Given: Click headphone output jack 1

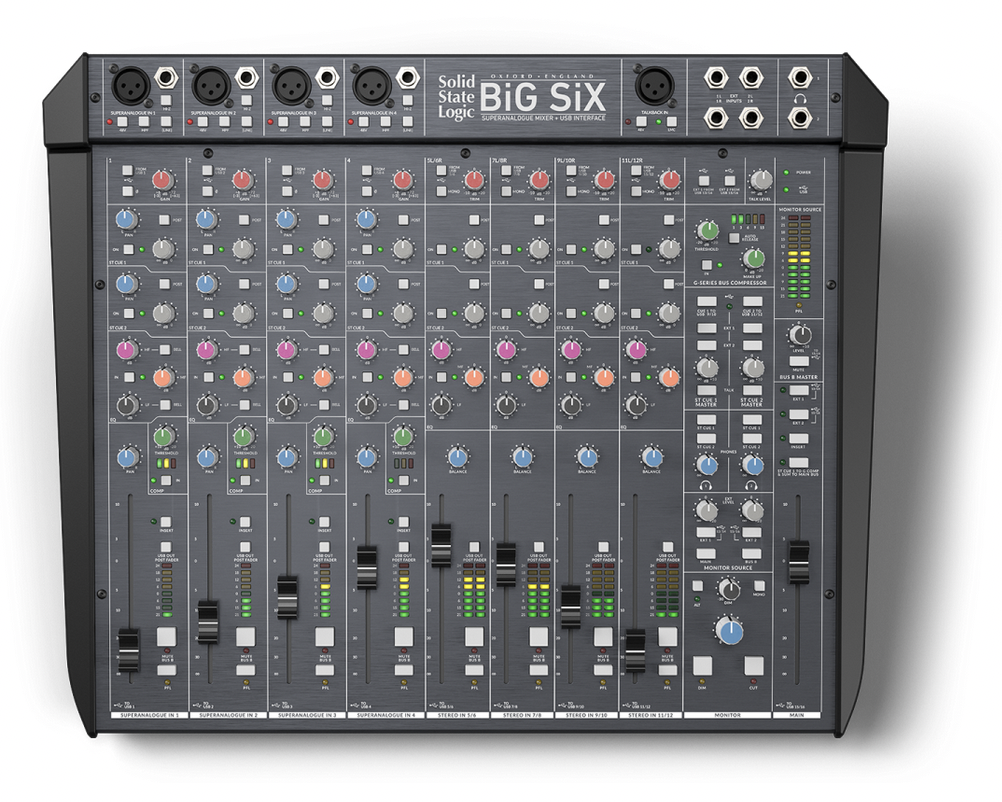Looking at the screenshot, I should (799, 78).
